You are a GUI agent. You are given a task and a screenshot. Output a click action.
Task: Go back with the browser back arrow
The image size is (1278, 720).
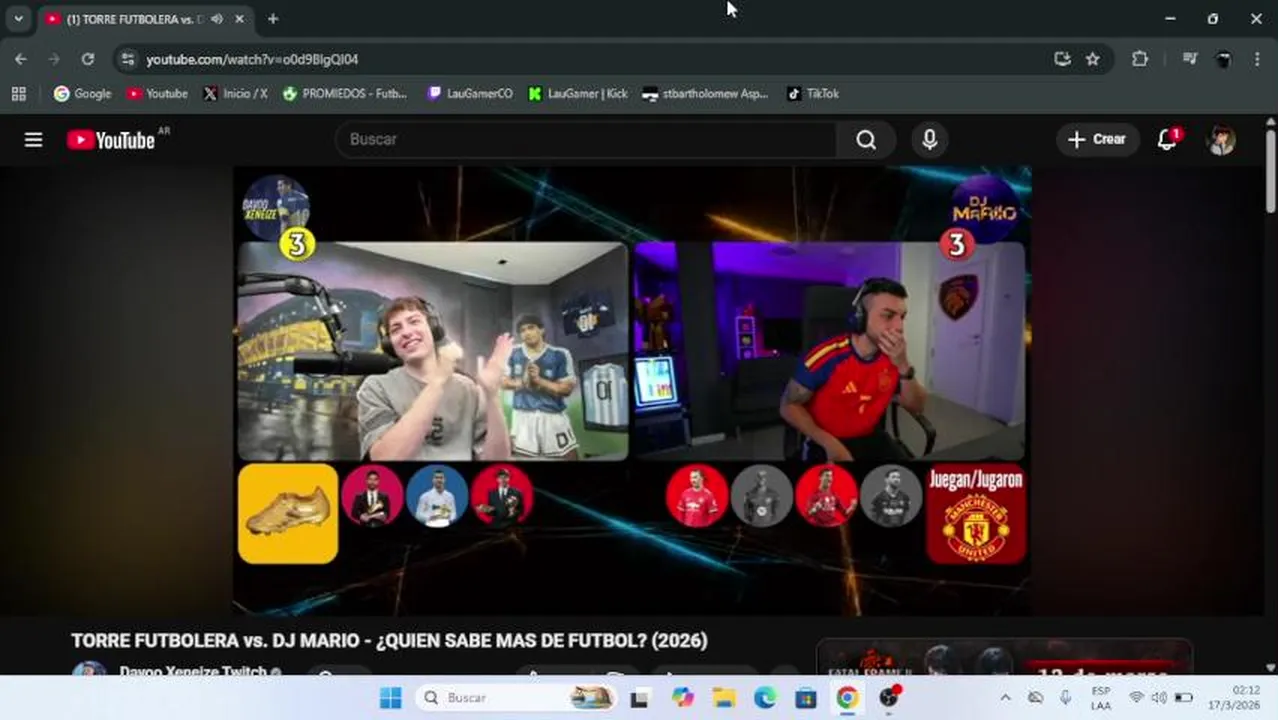click(21, 59)
